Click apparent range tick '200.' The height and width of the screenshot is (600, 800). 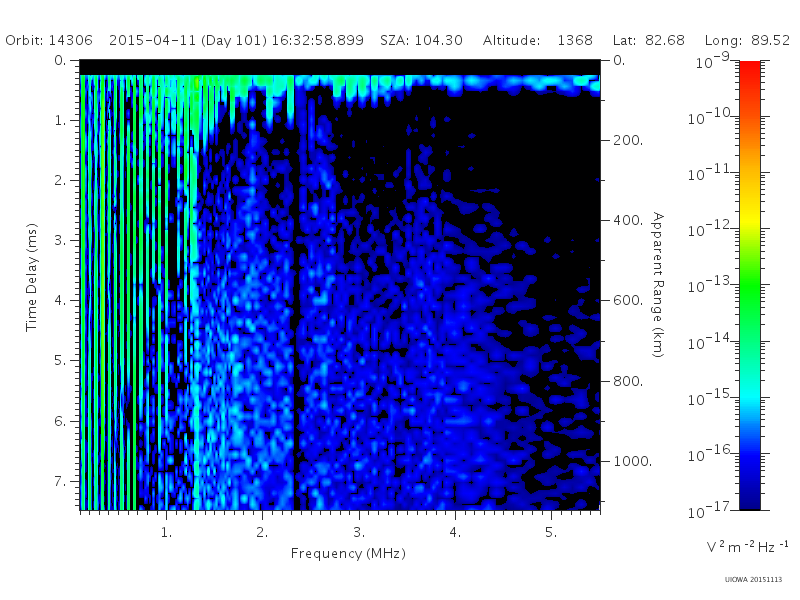point(628,140)
